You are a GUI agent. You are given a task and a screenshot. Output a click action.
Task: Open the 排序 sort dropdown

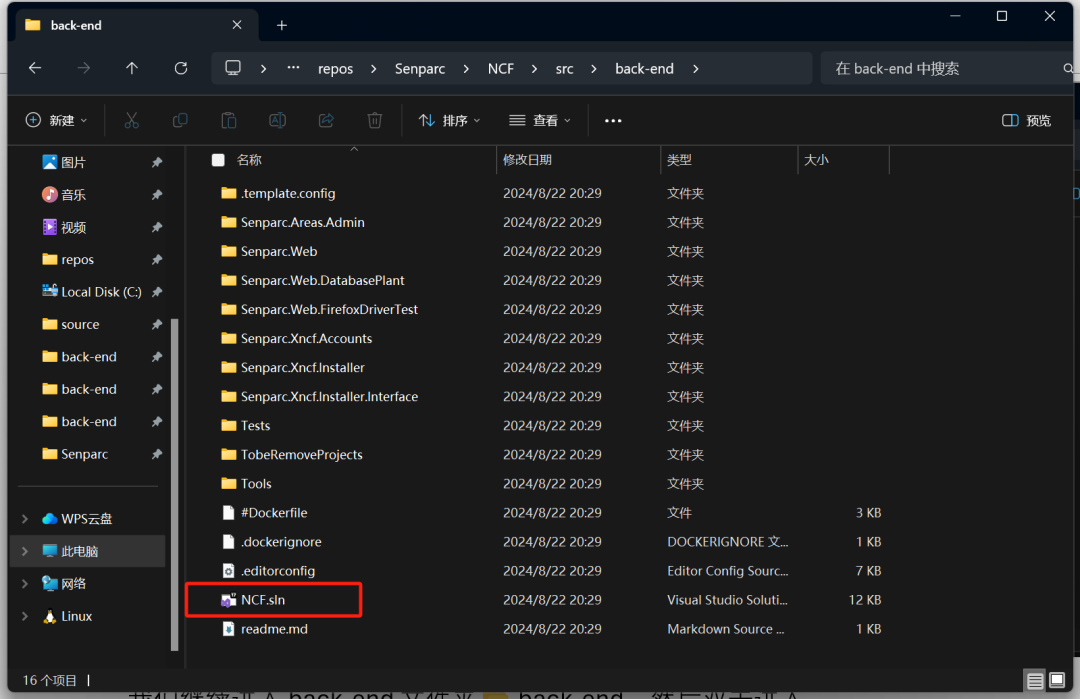pos(449,121)
